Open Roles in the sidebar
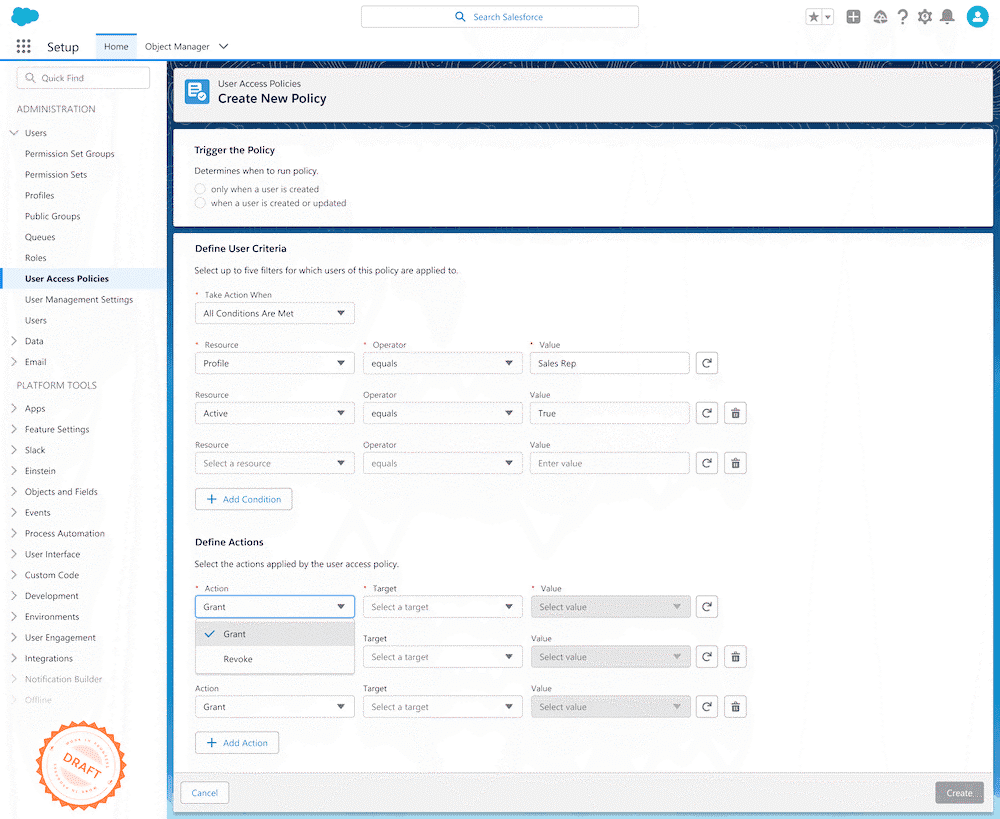1000x819 pixels. 36,258
